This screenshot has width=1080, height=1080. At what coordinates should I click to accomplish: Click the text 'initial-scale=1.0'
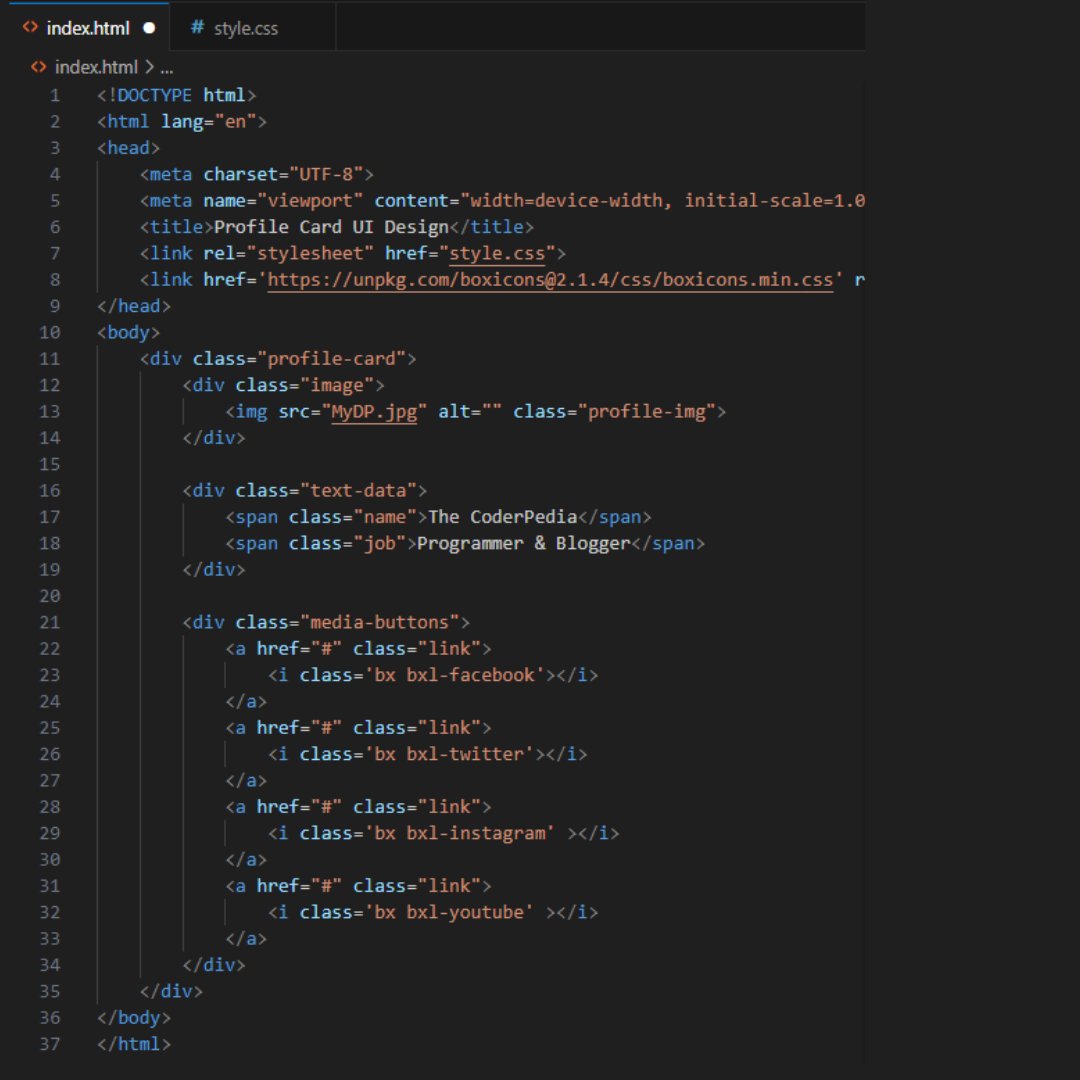(x=774, y=200)
